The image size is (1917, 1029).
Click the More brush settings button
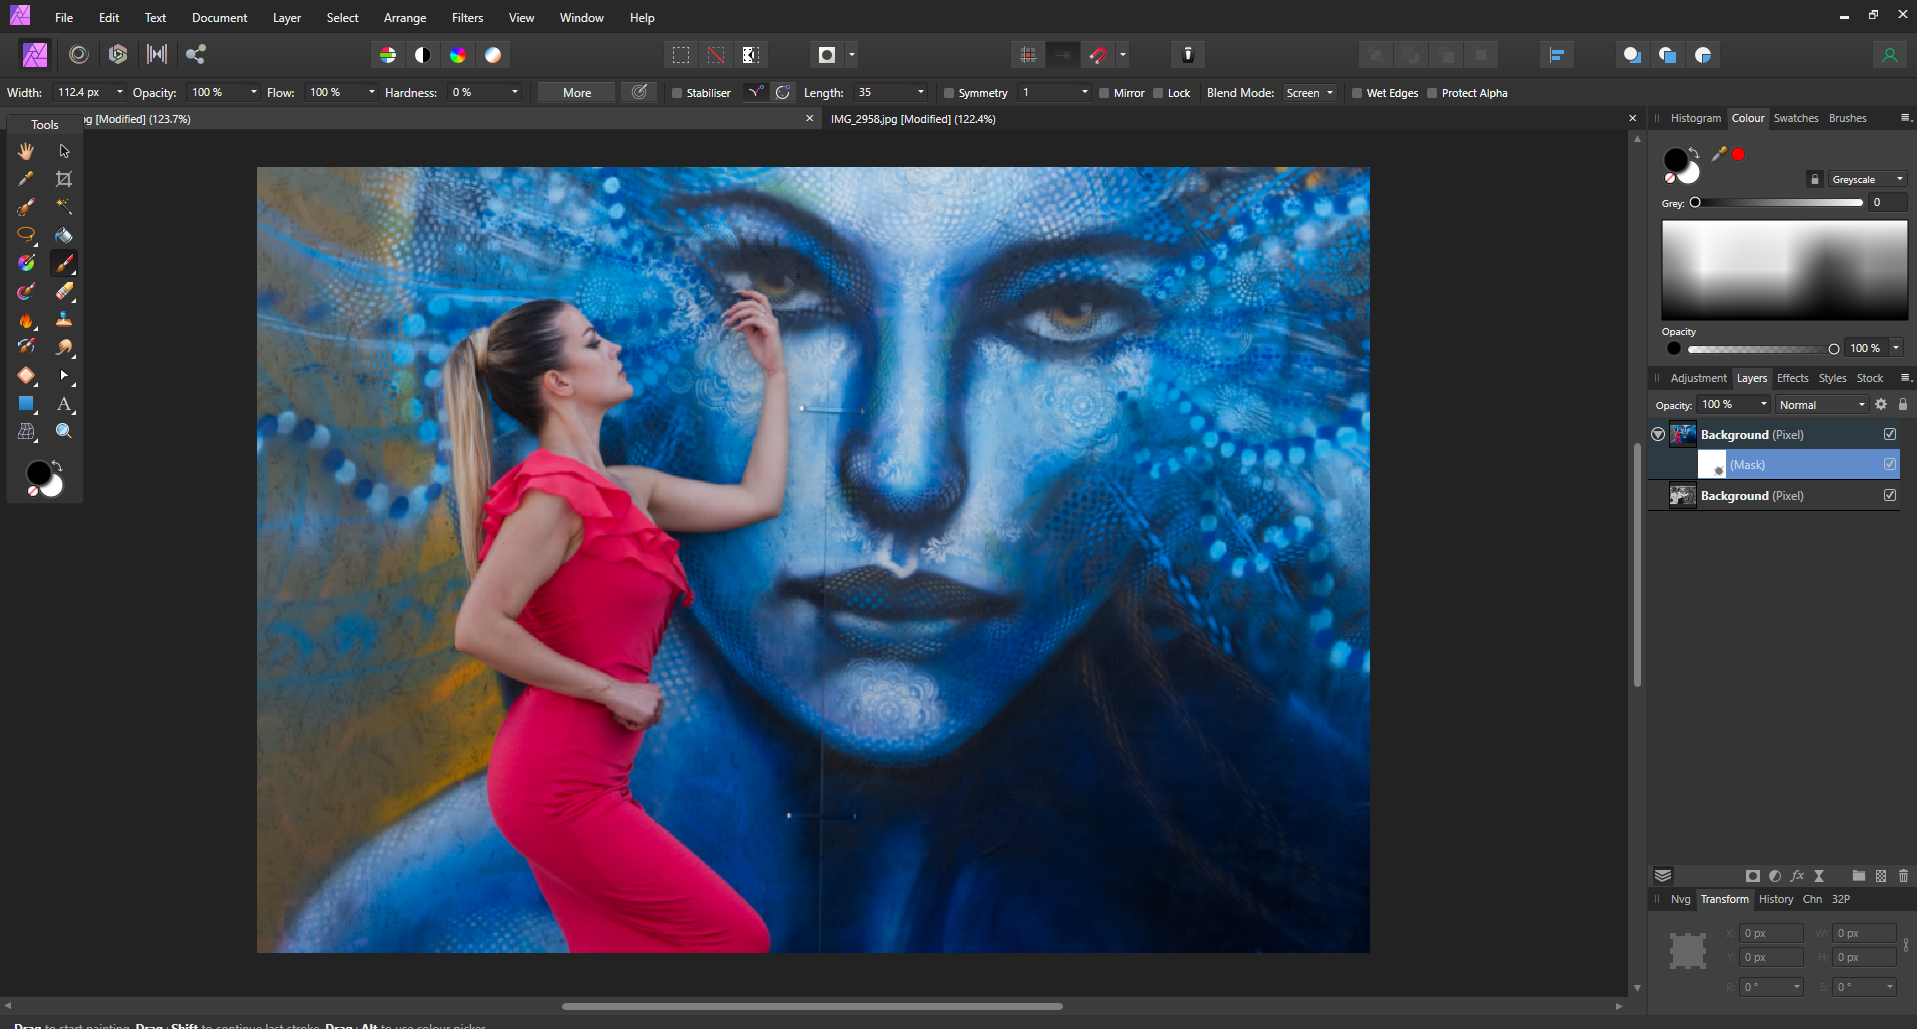click(x=577, y=93)
